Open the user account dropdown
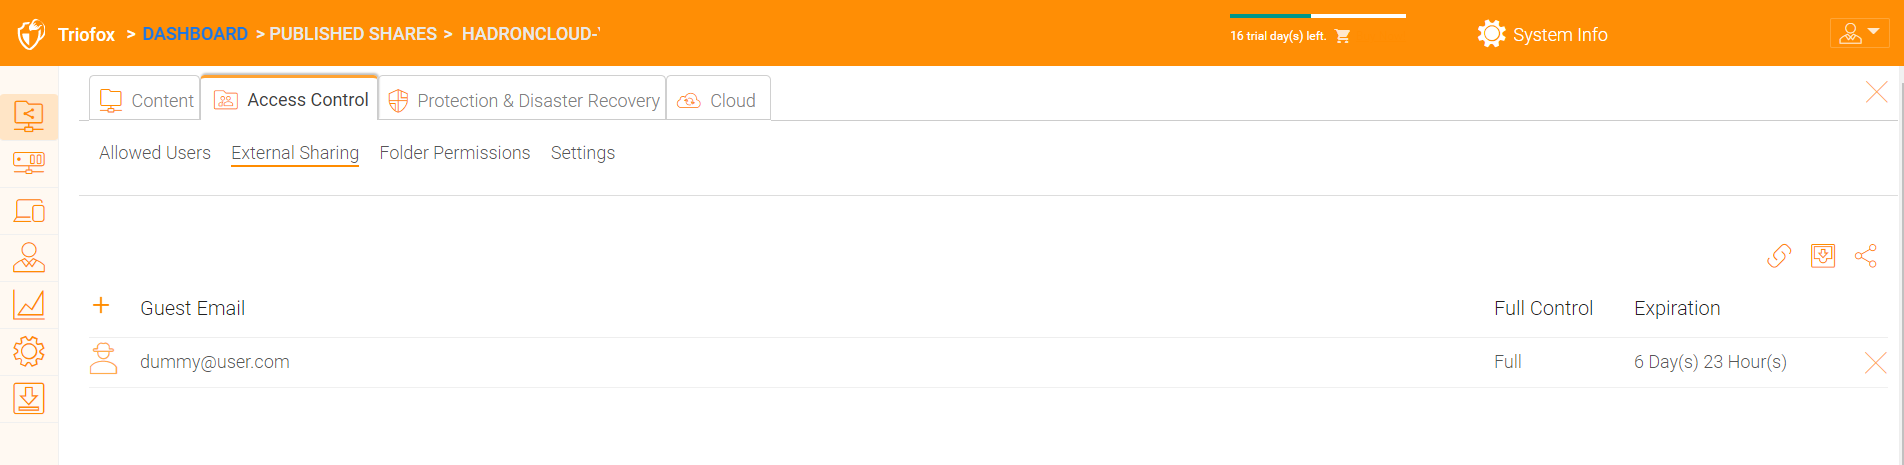Viewport: 1904px width, 465px height. [1859, 33]
